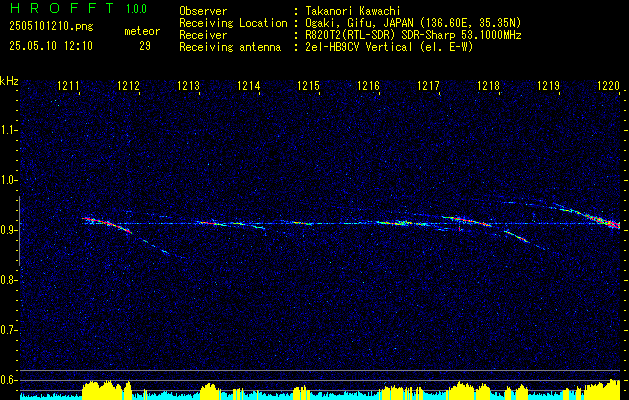Click the 1214 time axis label
Image resolution: width=629 pixels, height=400 pixels.
[x=248, y=85]
